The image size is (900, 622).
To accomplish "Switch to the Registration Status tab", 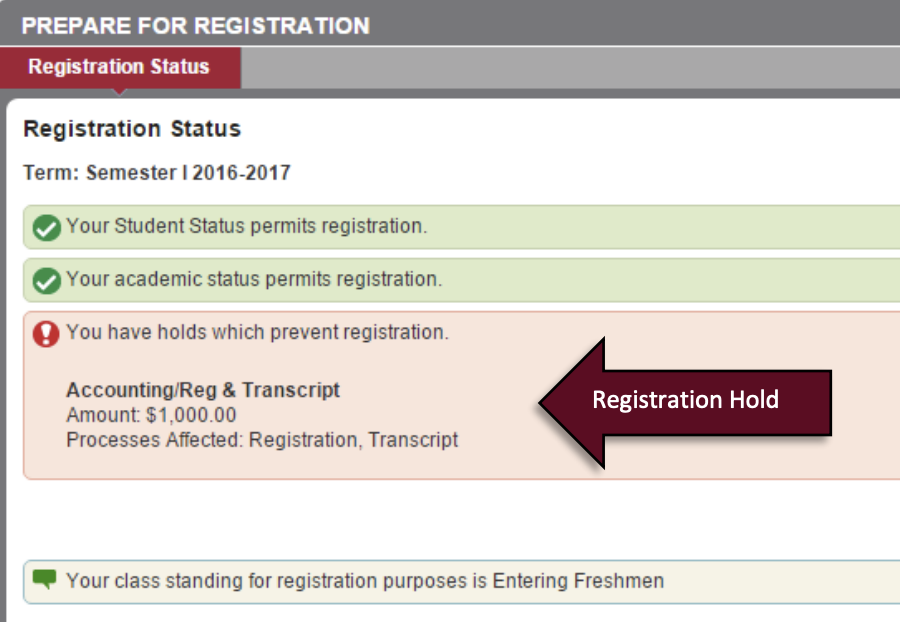I will pyautogui.click(x=120, y=67).
